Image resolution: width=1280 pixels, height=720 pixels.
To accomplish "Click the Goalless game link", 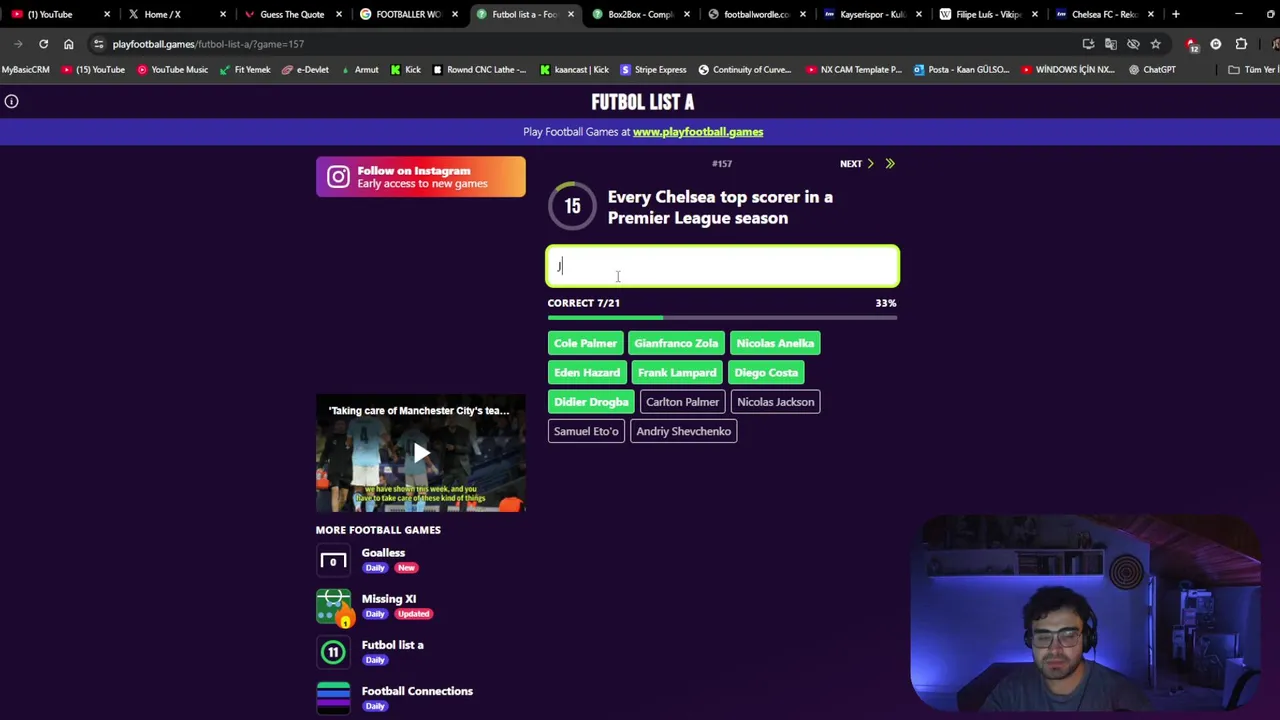I will point(383,553).
